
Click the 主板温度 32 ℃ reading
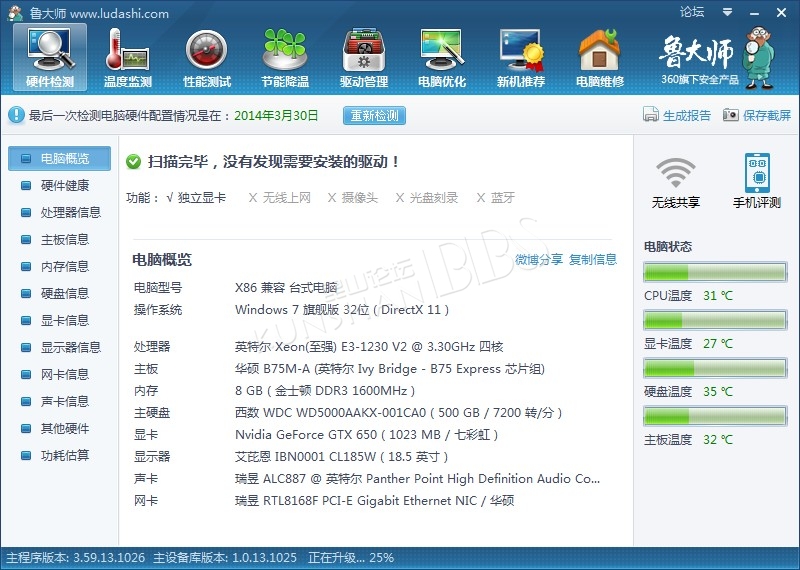click(718, 439)
